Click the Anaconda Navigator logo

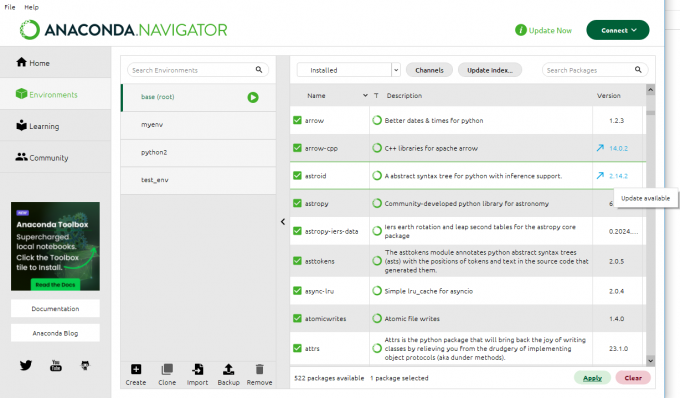(124, 30)
